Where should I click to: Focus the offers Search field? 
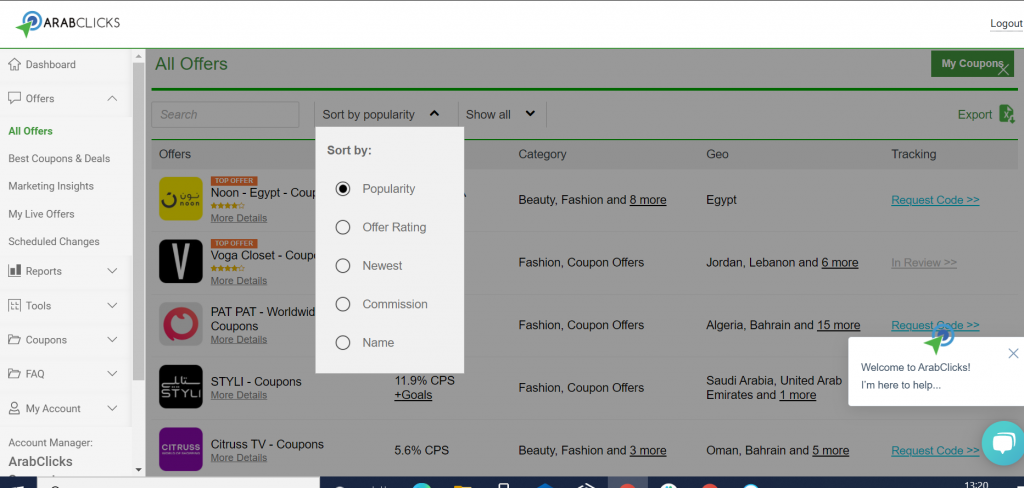[x=225, y=114]
